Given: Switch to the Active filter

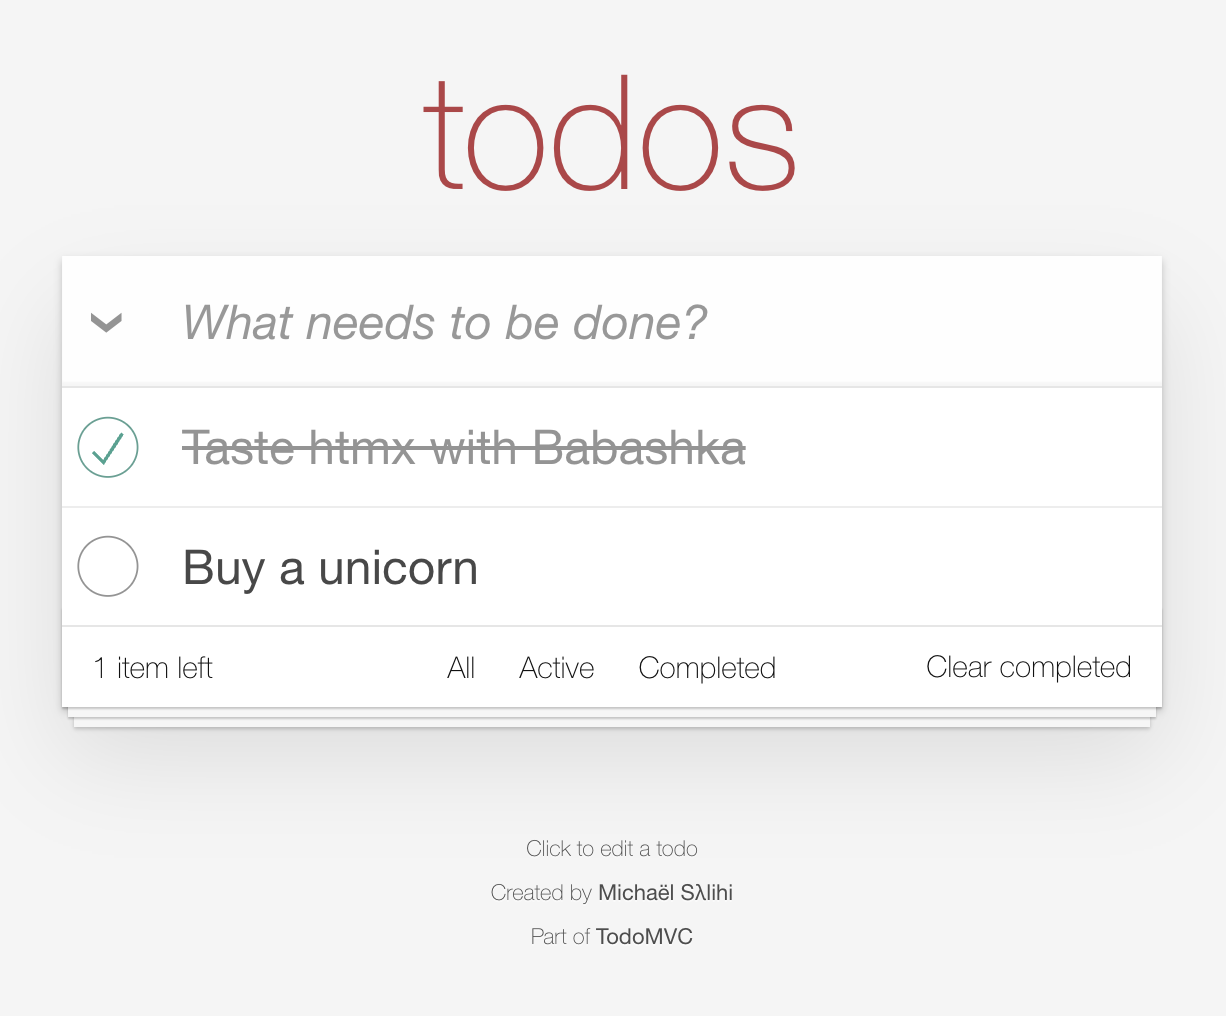Looking at the screenshot, I should point(556,668).
